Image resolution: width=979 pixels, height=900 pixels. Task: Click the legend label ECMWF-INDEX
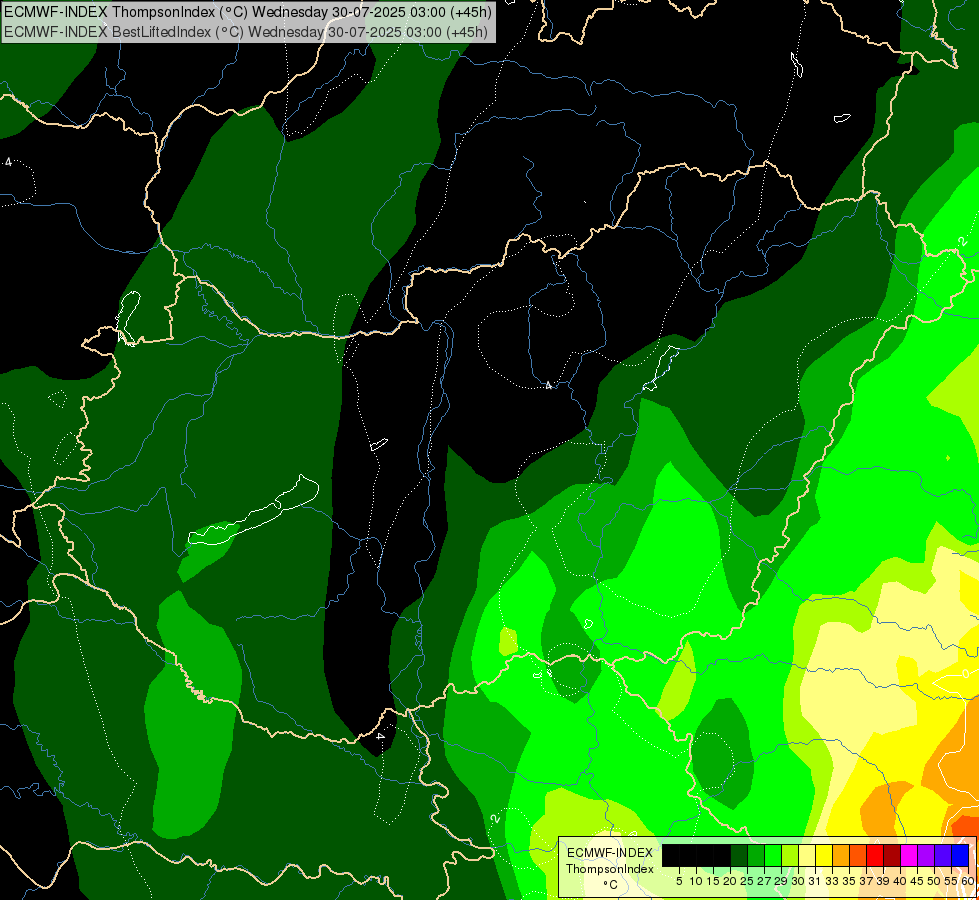point(609,853)
